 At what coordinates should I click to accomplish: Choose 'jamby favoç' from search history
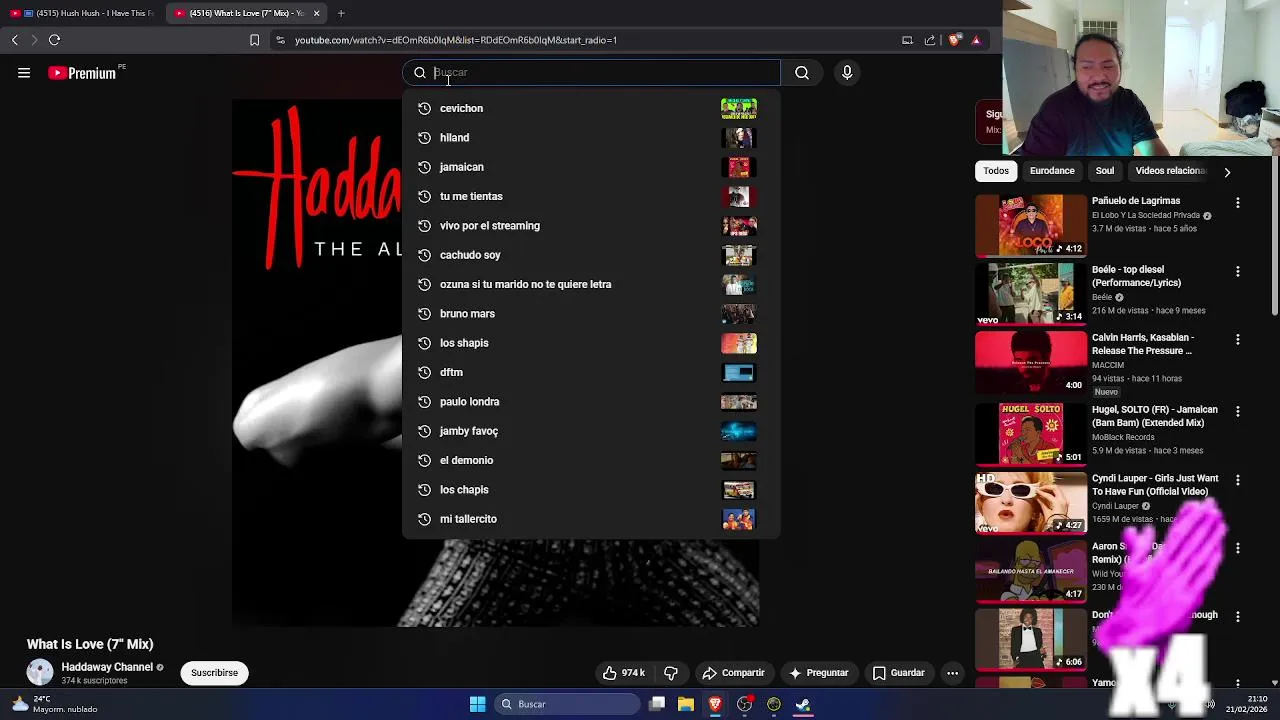pyautogui.click(x=590, y=431)
